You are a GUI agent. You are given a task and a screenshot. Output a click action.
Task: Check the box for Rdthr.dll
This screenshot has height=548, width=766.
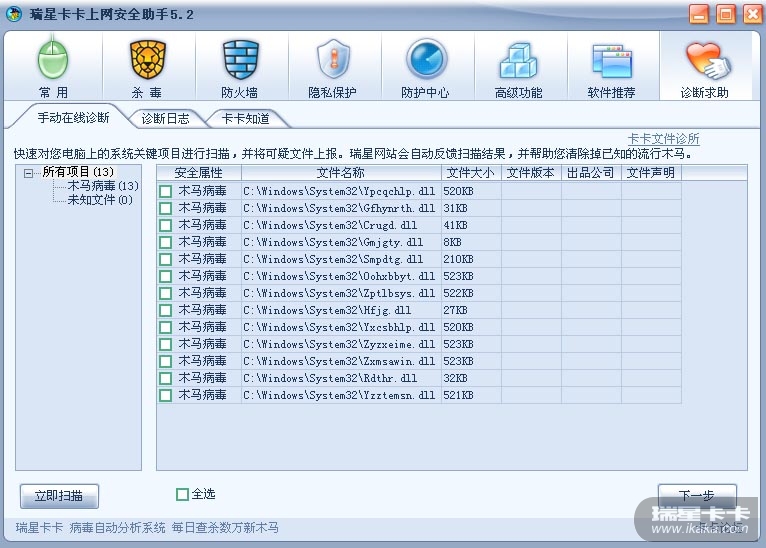(x=166, y=378)
